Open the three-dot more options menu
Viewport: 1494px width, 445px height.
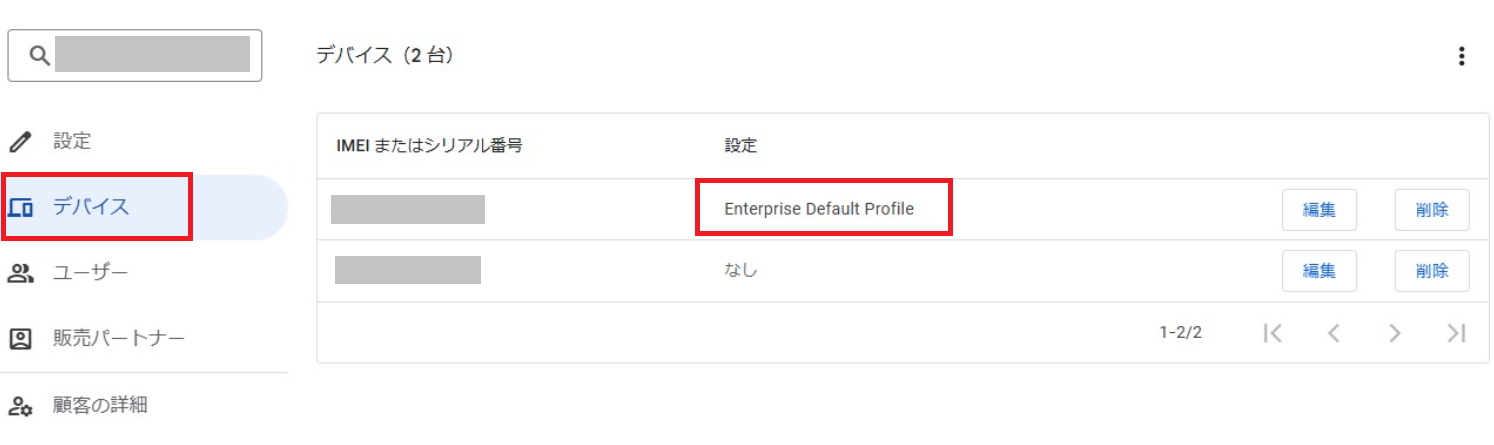pos(1462,56)
